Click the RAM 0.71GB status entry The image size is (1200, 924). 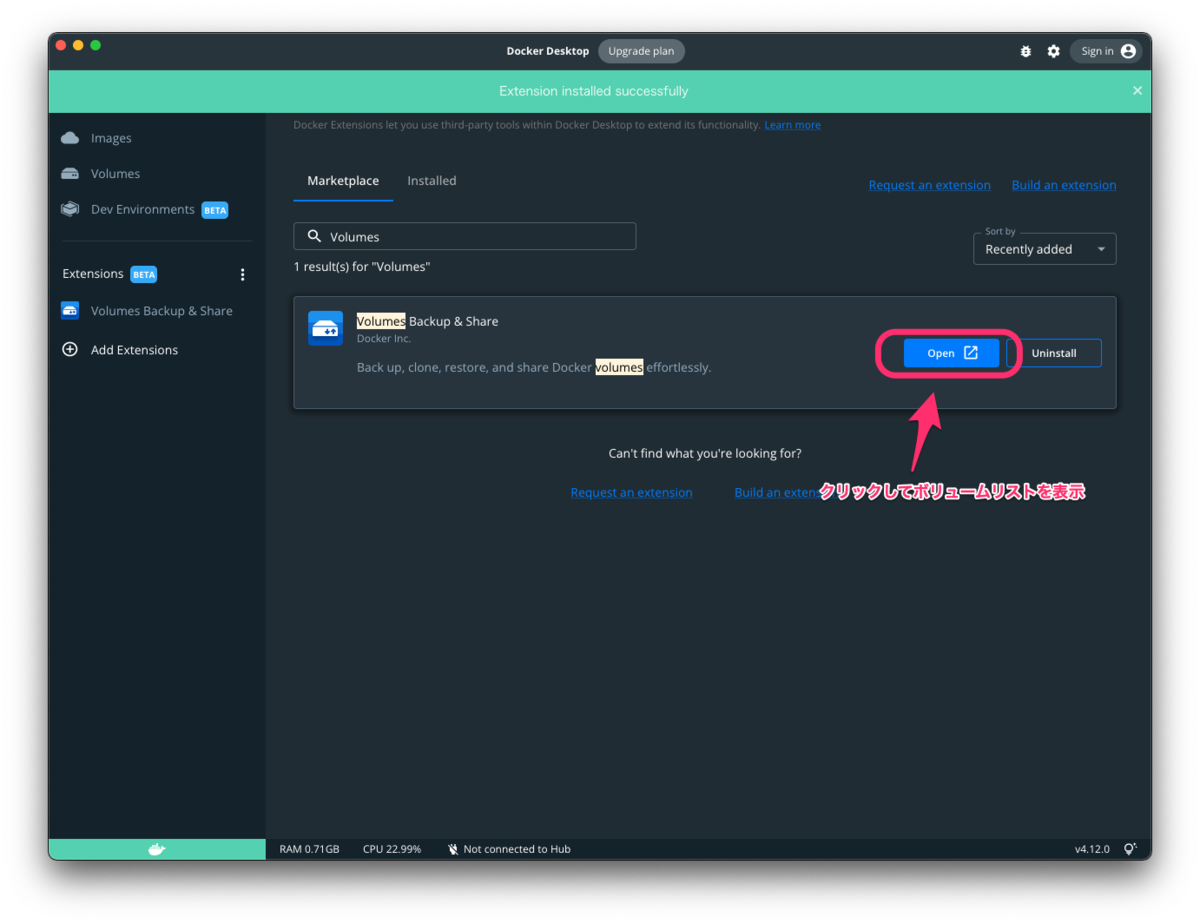(x=309, y=849)
